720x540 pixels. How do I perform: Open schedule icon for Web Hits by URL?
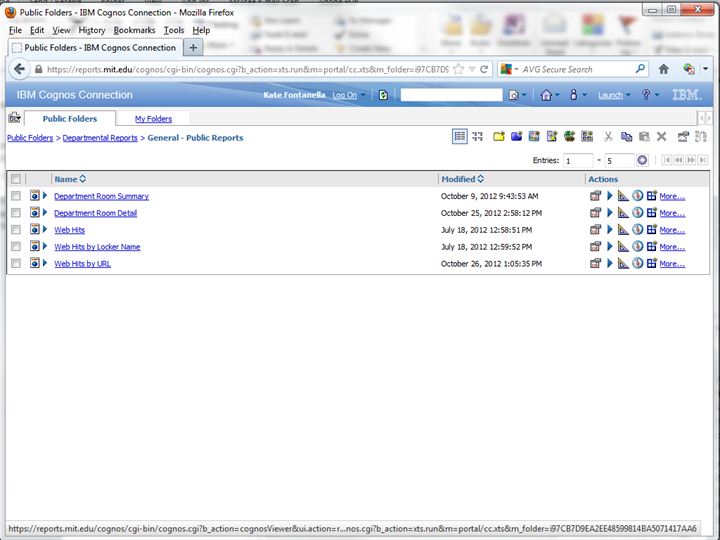(x=637, y=264)
